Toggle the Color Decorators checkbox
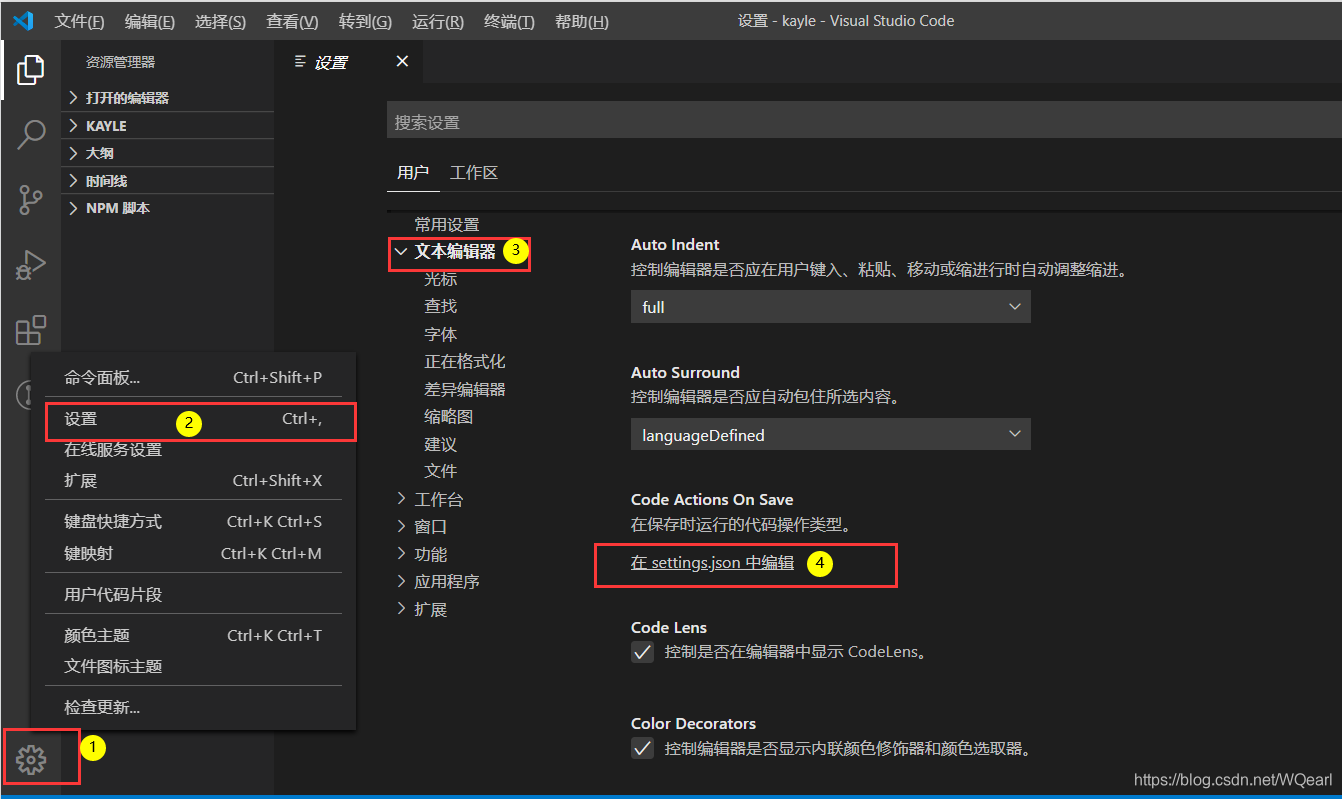Viewport: 1342px width, 799px height. (x=642, y=748)
